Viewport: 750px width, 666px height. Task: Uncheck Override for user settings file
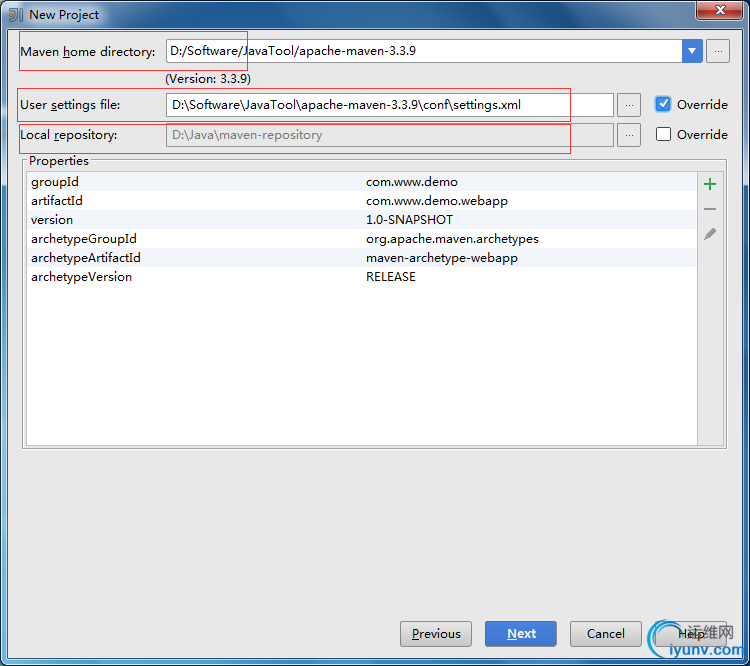coord(662,104)
